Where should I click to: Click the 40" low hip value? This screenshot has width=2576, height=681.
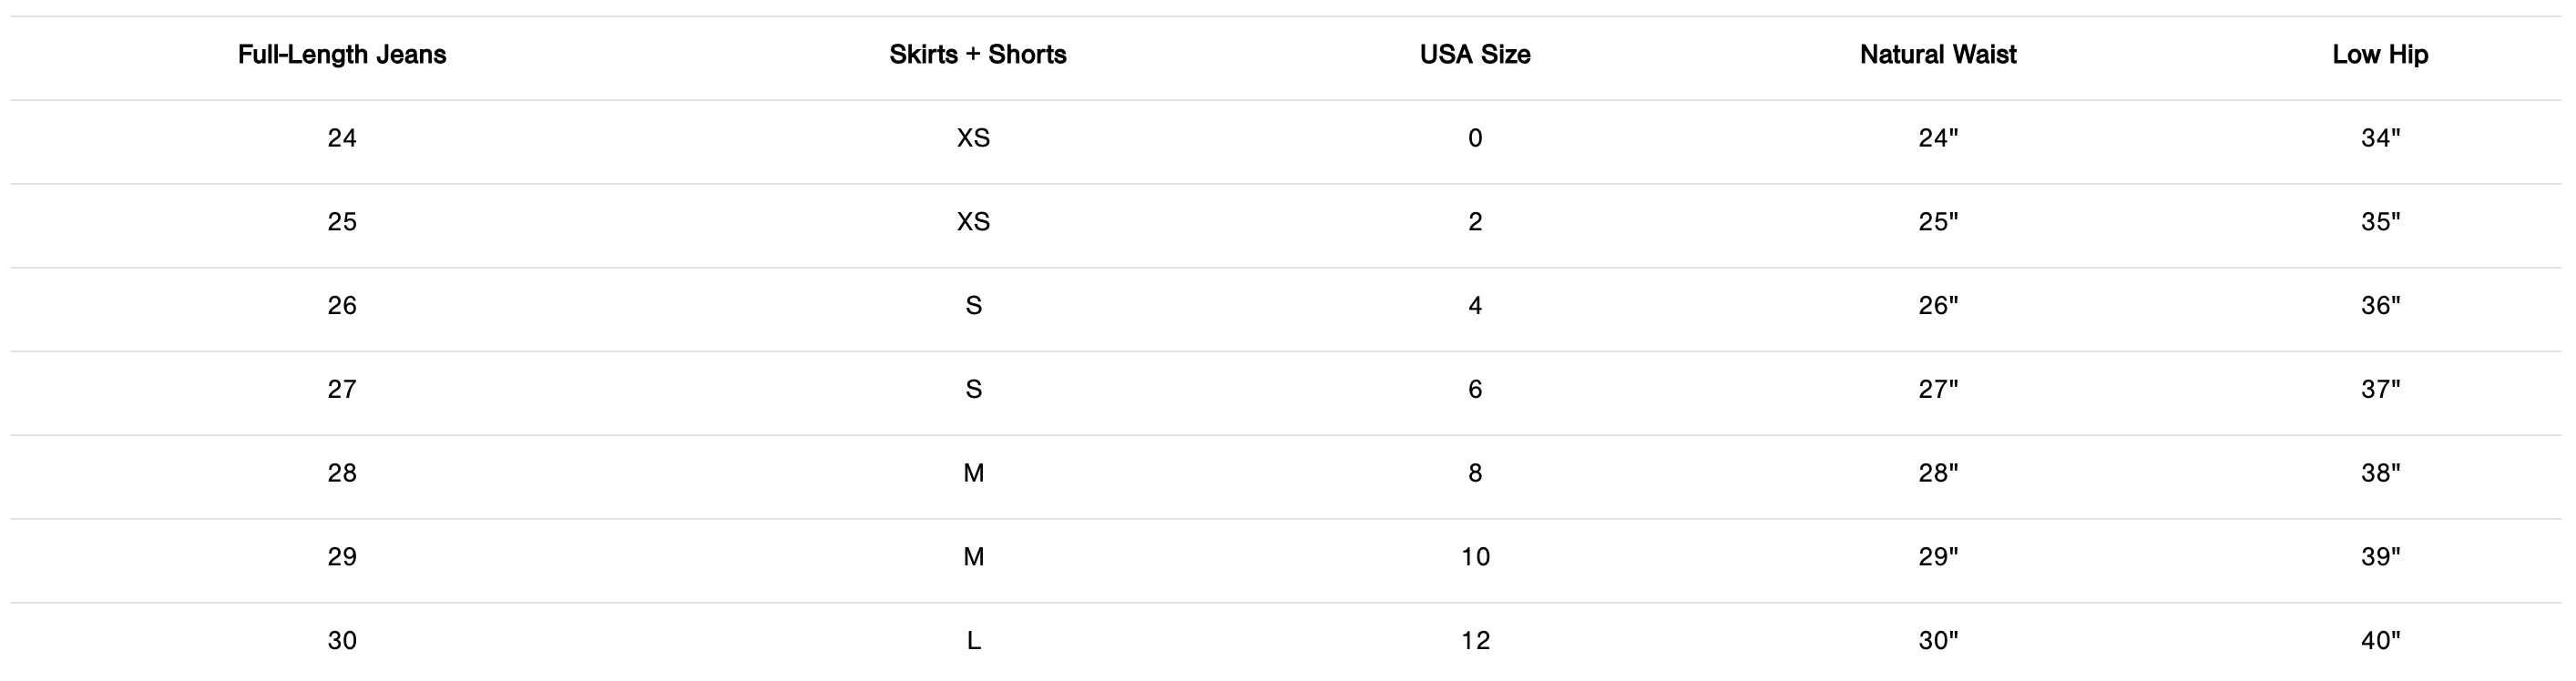(x=2379, y=641)
